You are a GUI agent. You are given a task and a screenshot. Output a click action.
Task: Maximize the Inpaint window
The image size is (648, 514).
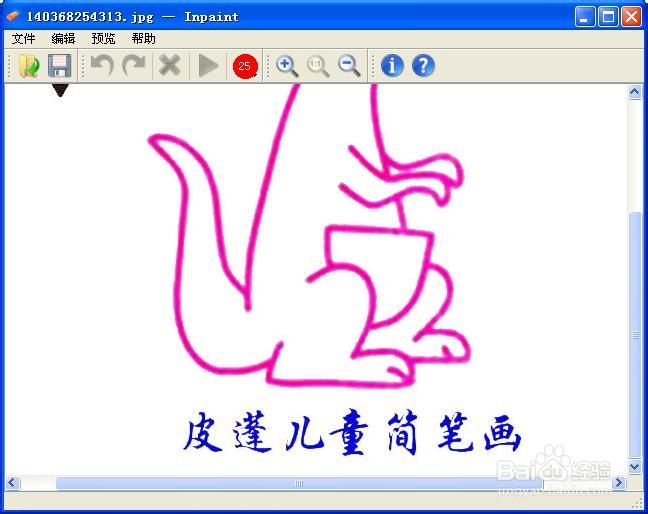point(608,17)
